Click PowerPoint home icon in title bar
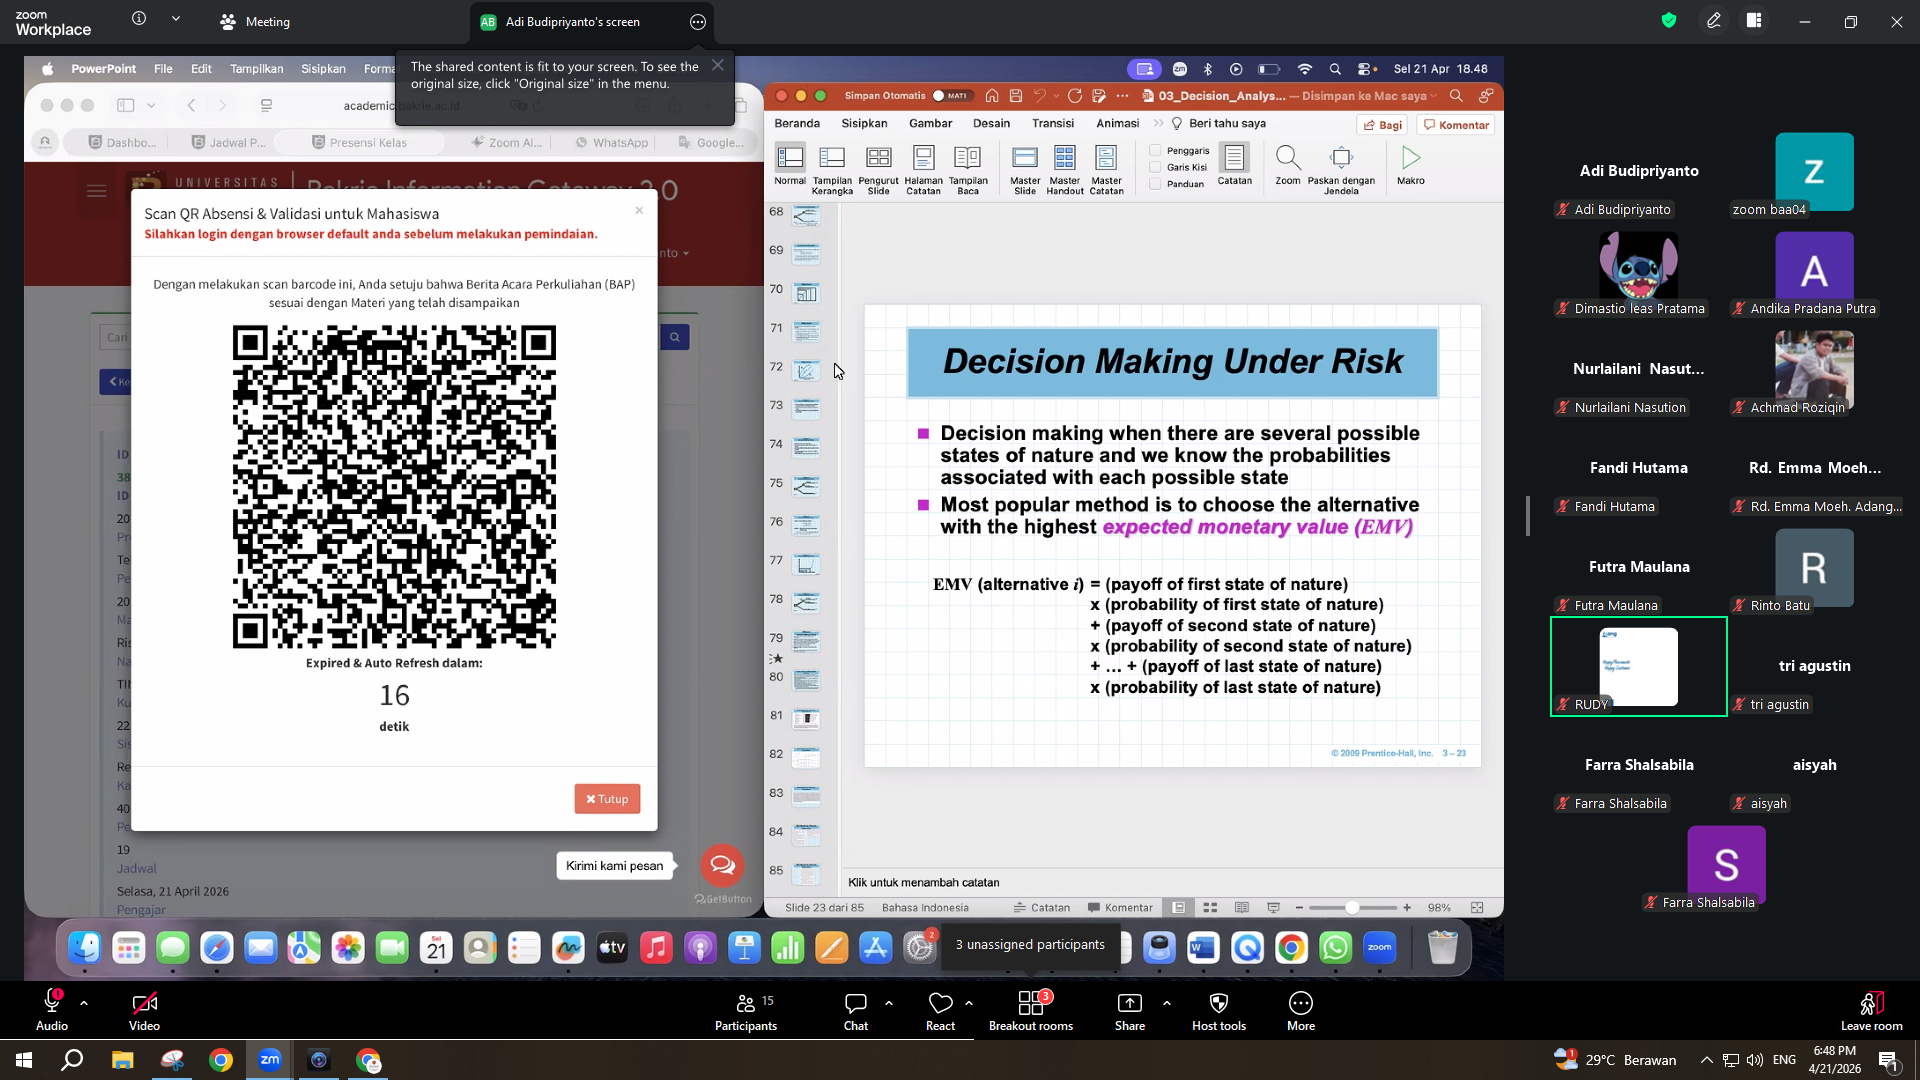1920x1080 pixels. point(992,96)
